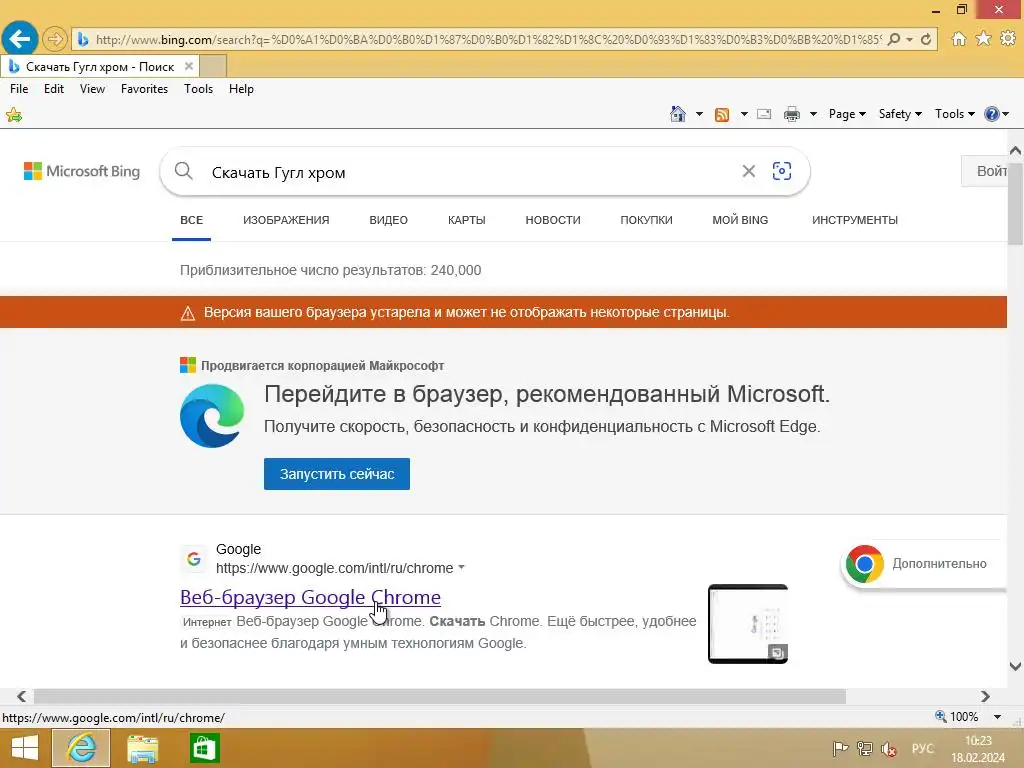1024x768 pixels.
Task: Switch to КАРТЫ search tab
Action: [x=466, y=220]
